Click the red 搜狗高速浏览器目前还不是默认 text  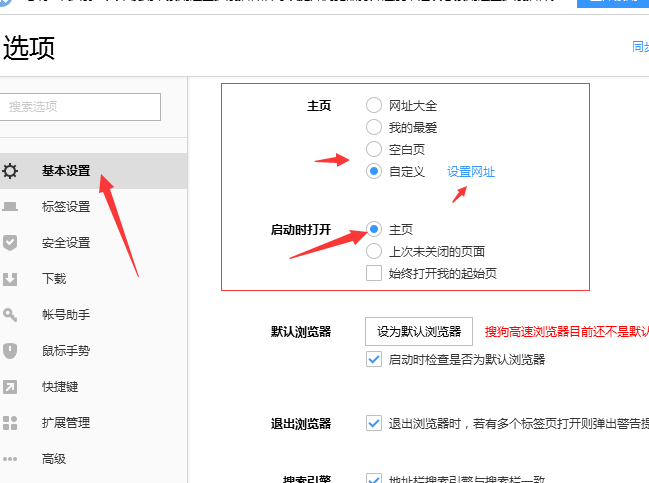tap(567, 332)
